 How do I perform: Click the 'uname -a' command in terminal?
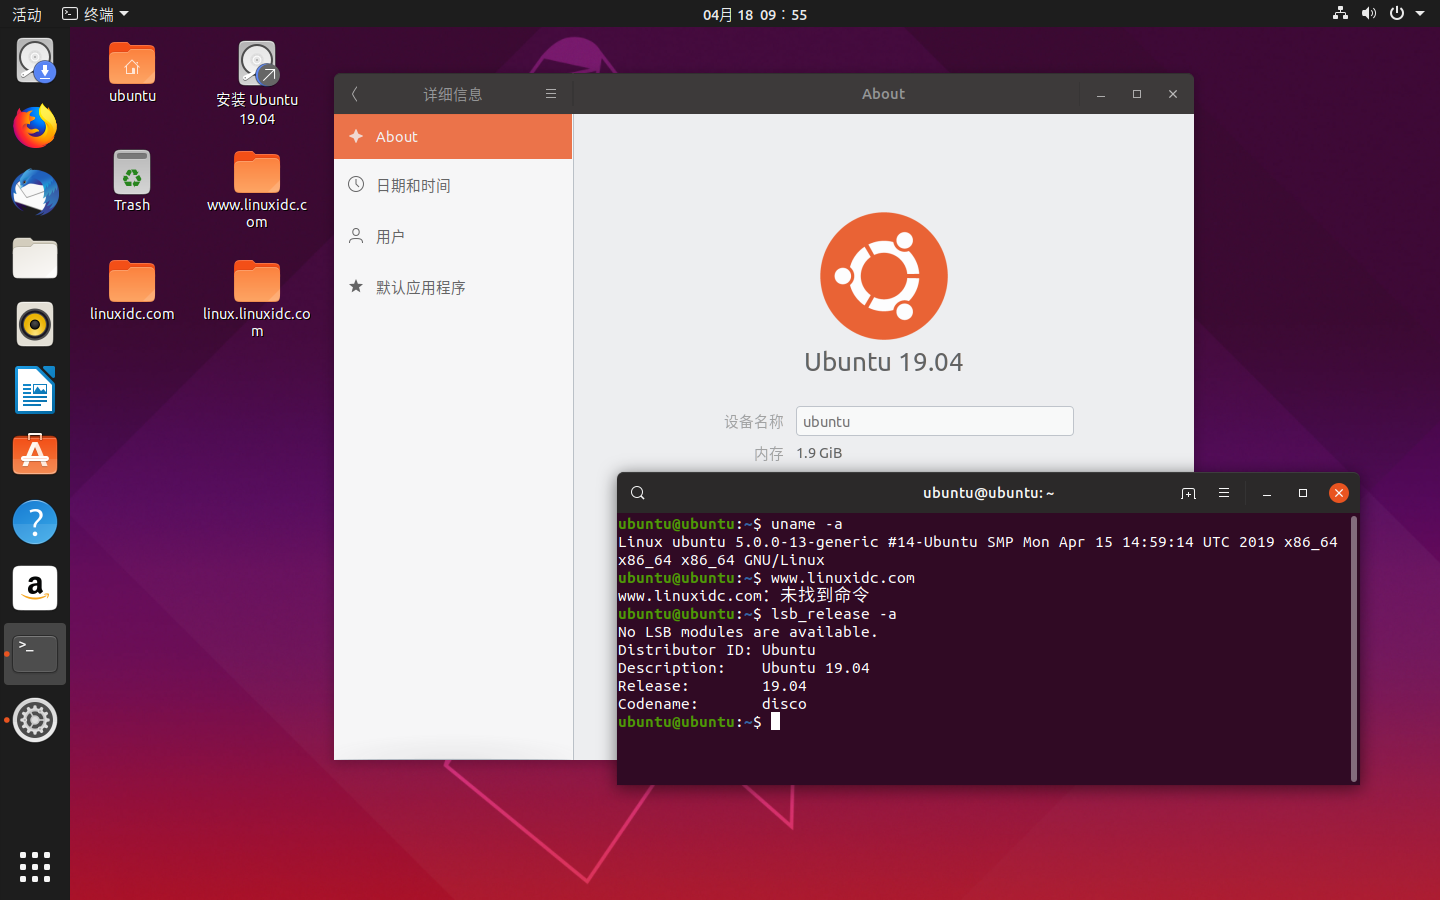point(807,524)
